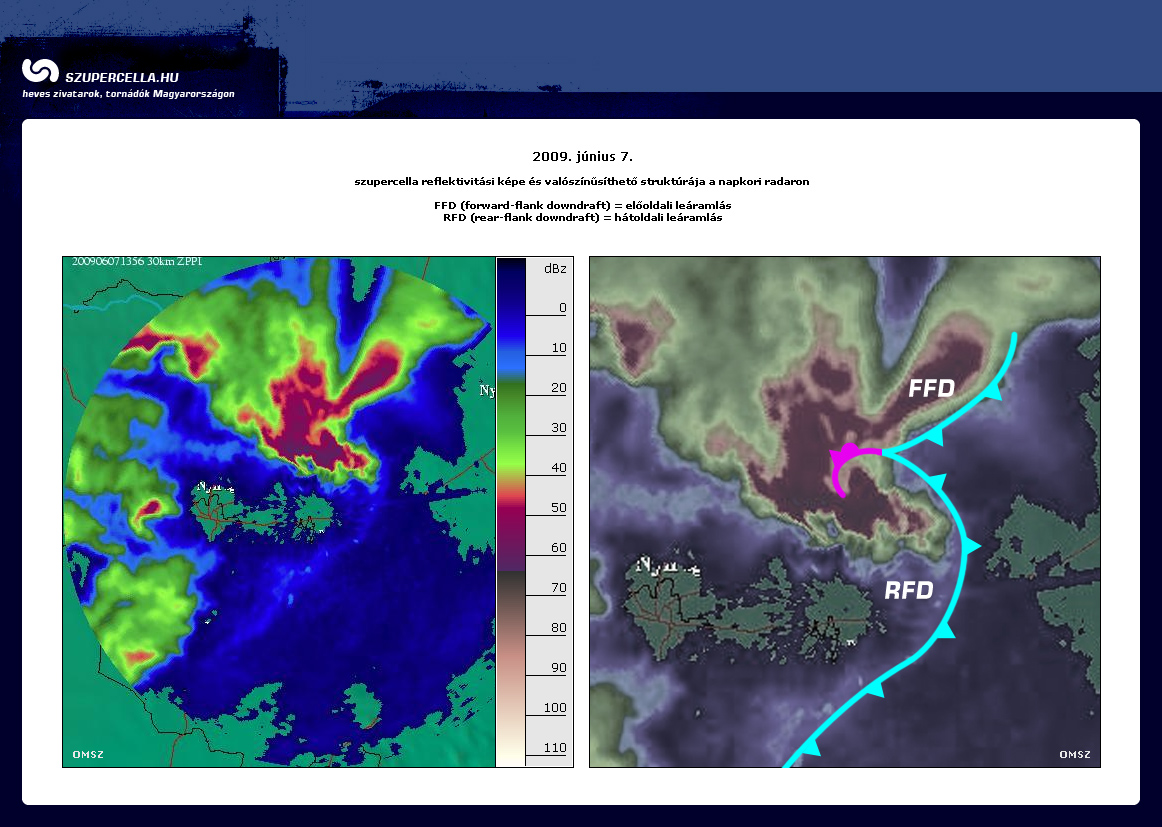Open the left radar reflectivity image
The height and width of the screenshot is (827, 1162).
click(278, 511)
